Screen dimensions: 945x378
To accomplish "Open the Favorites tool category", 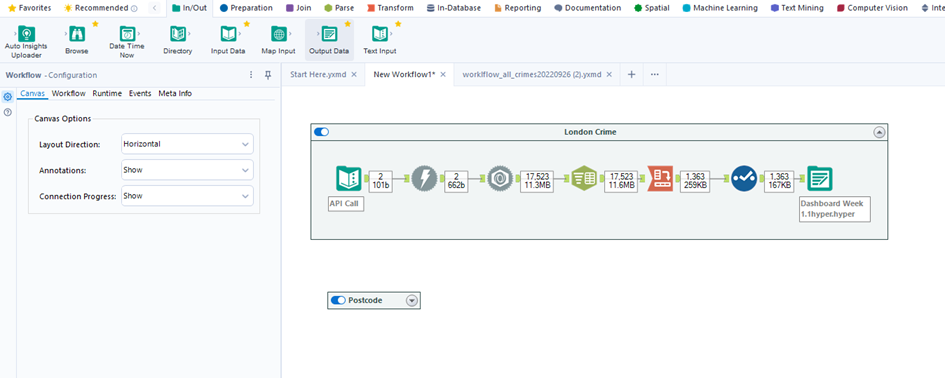I will click(29, 8).
